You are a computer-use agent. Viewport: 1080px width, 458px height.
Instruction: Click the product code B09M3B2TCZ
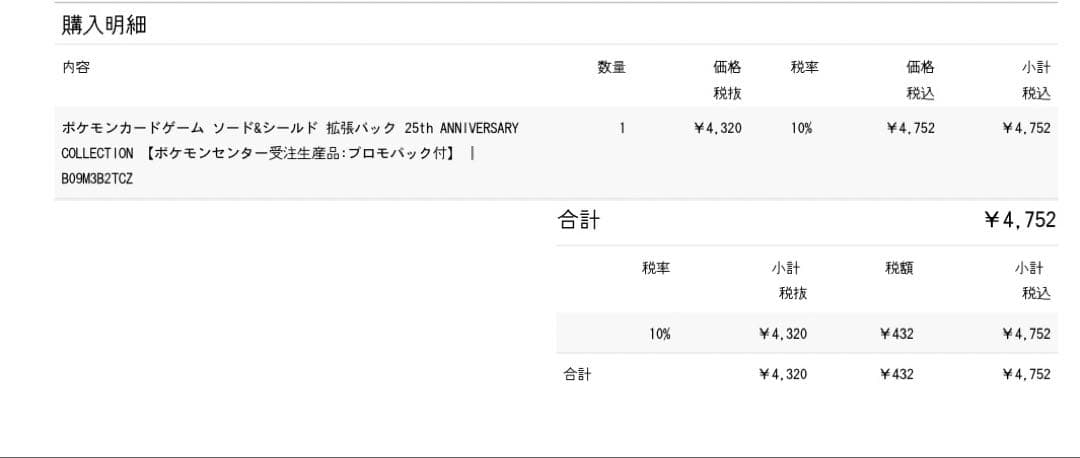point(97,179)
